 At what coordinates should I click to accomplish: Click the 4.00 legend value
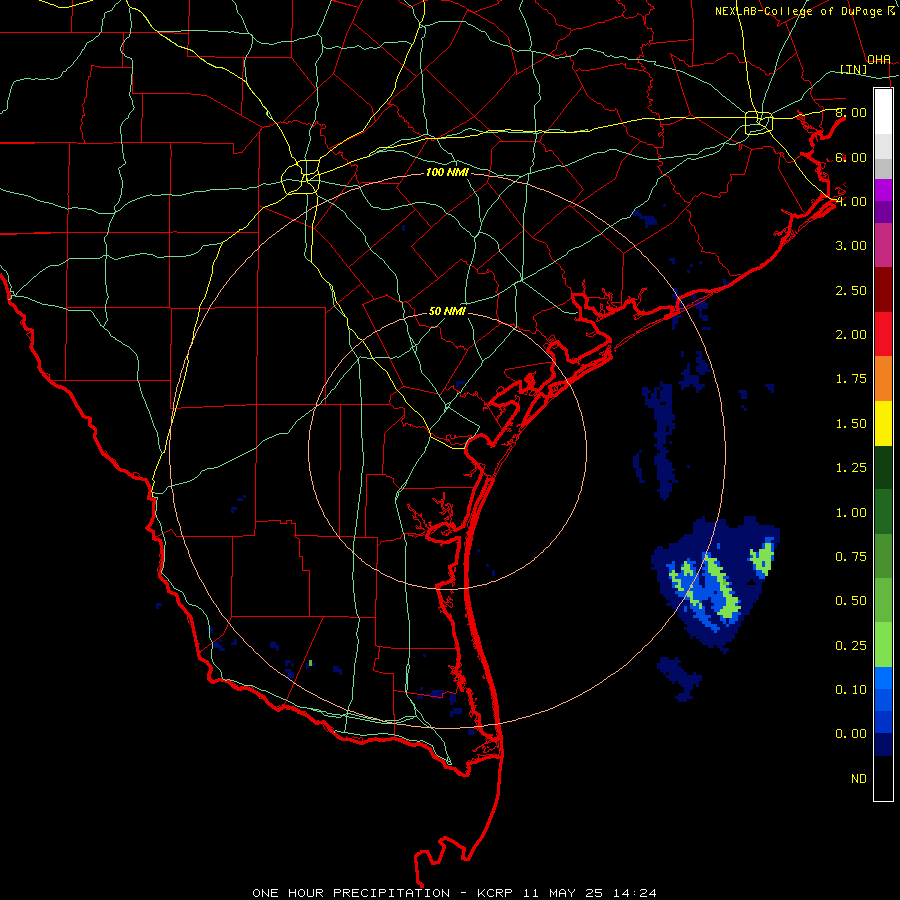851,201
